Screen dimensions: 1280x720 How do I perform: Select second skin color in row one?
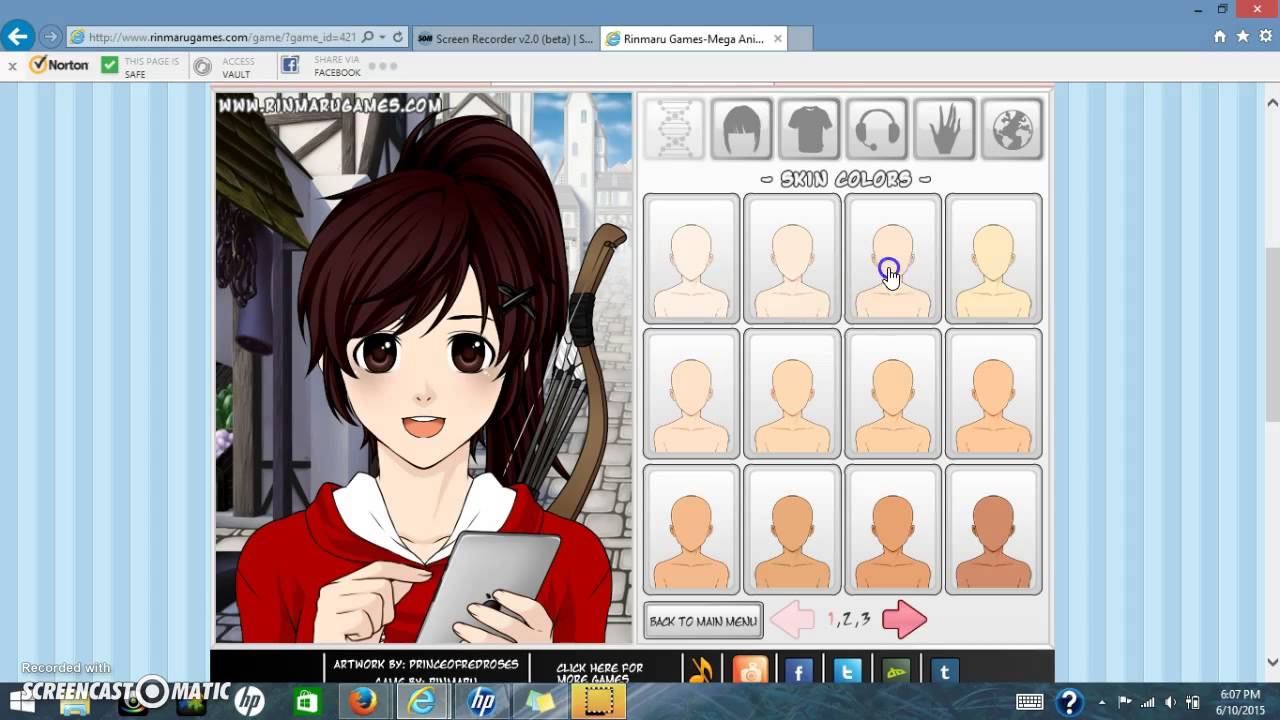point(792,259)
